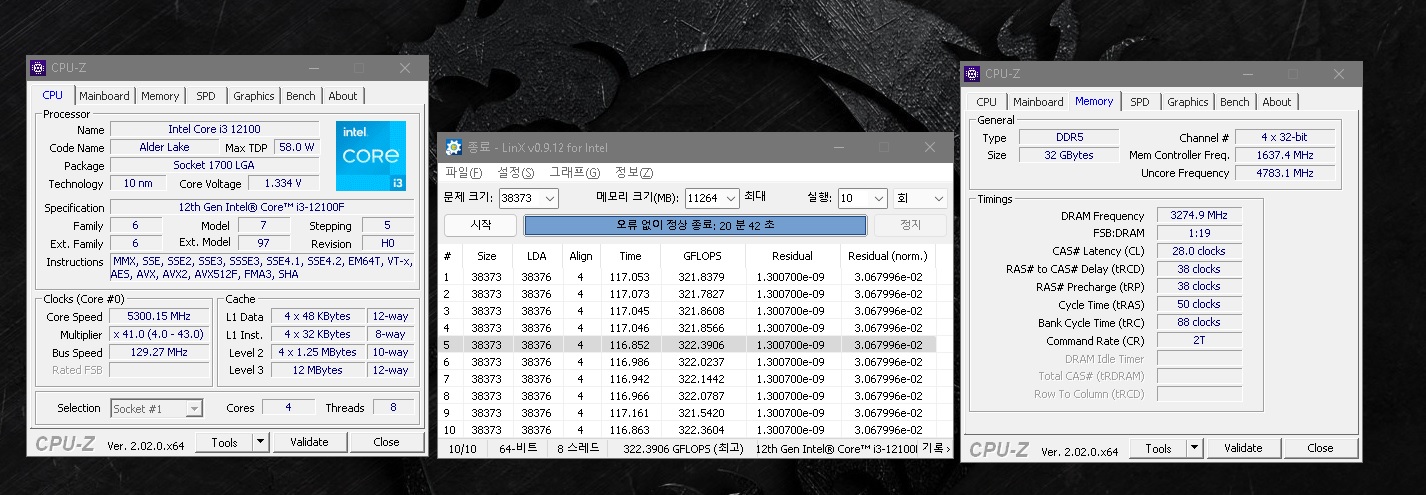Click the 시작 start button in LinX
The image size is (1426, 495).
(480, 225)
